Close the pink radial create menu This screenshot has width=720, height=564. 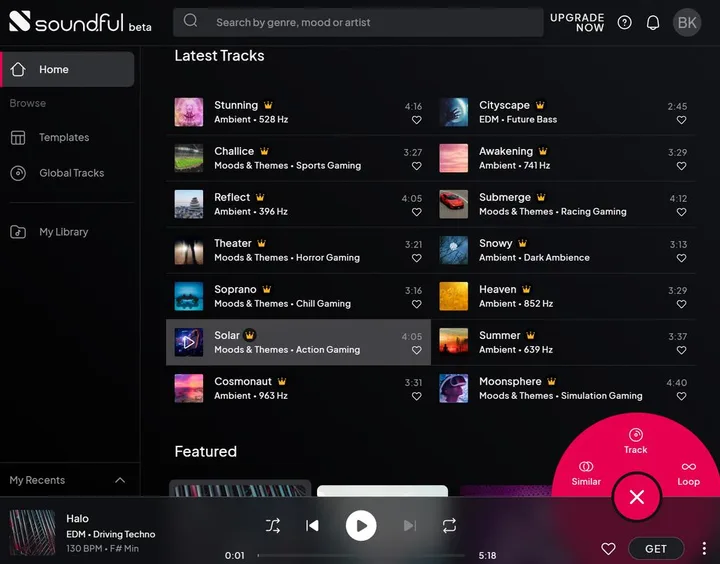pyautogui.click(x=636, y=496)
